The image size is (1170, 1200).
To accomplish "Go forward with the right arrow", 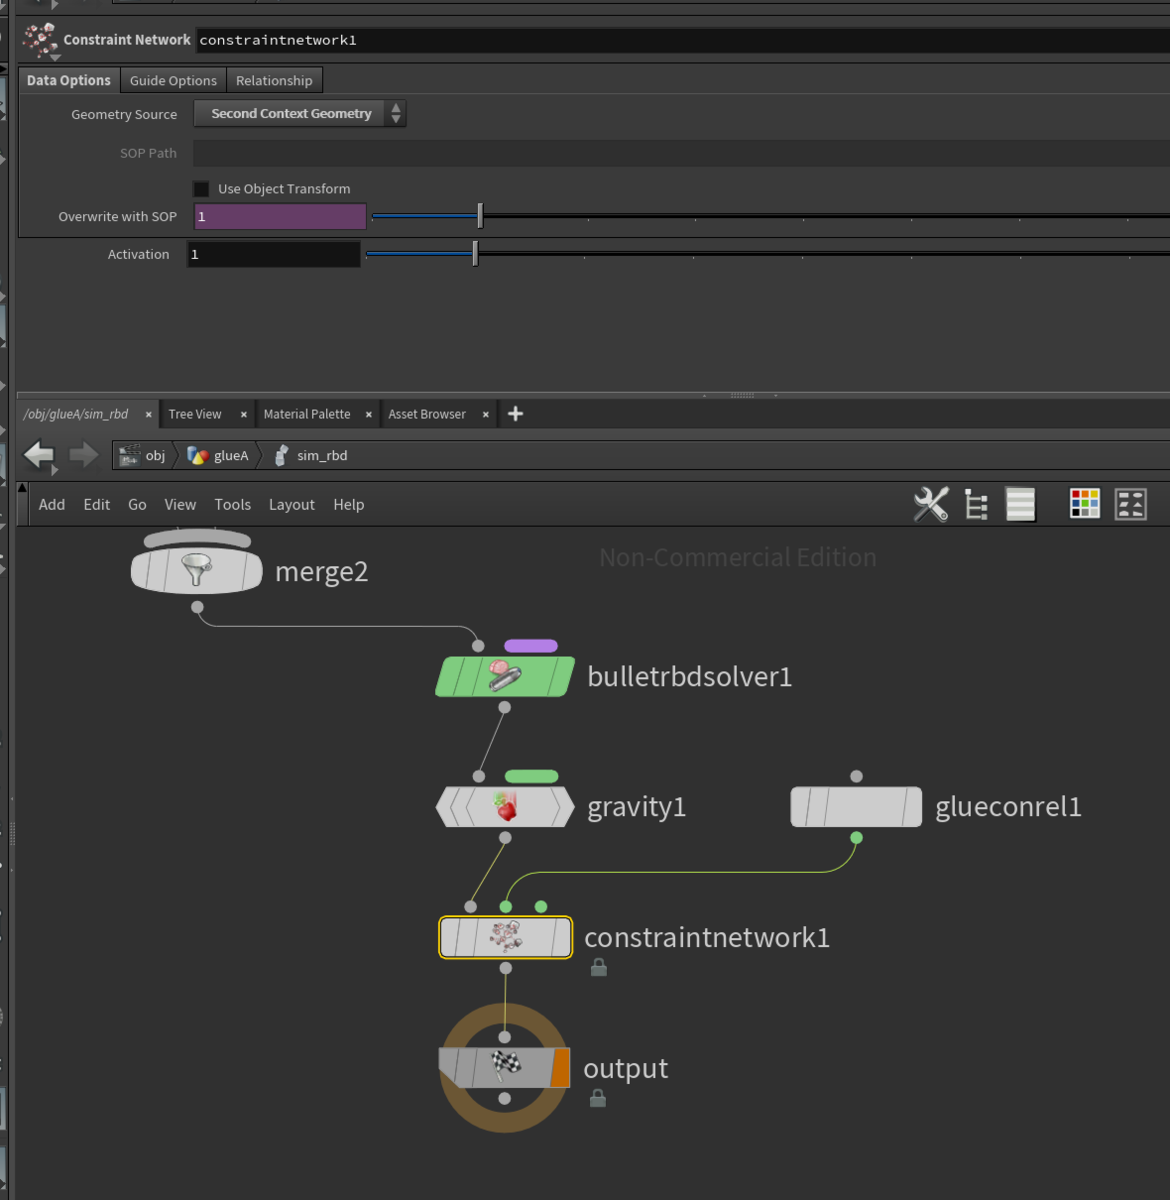I will 83,455.
